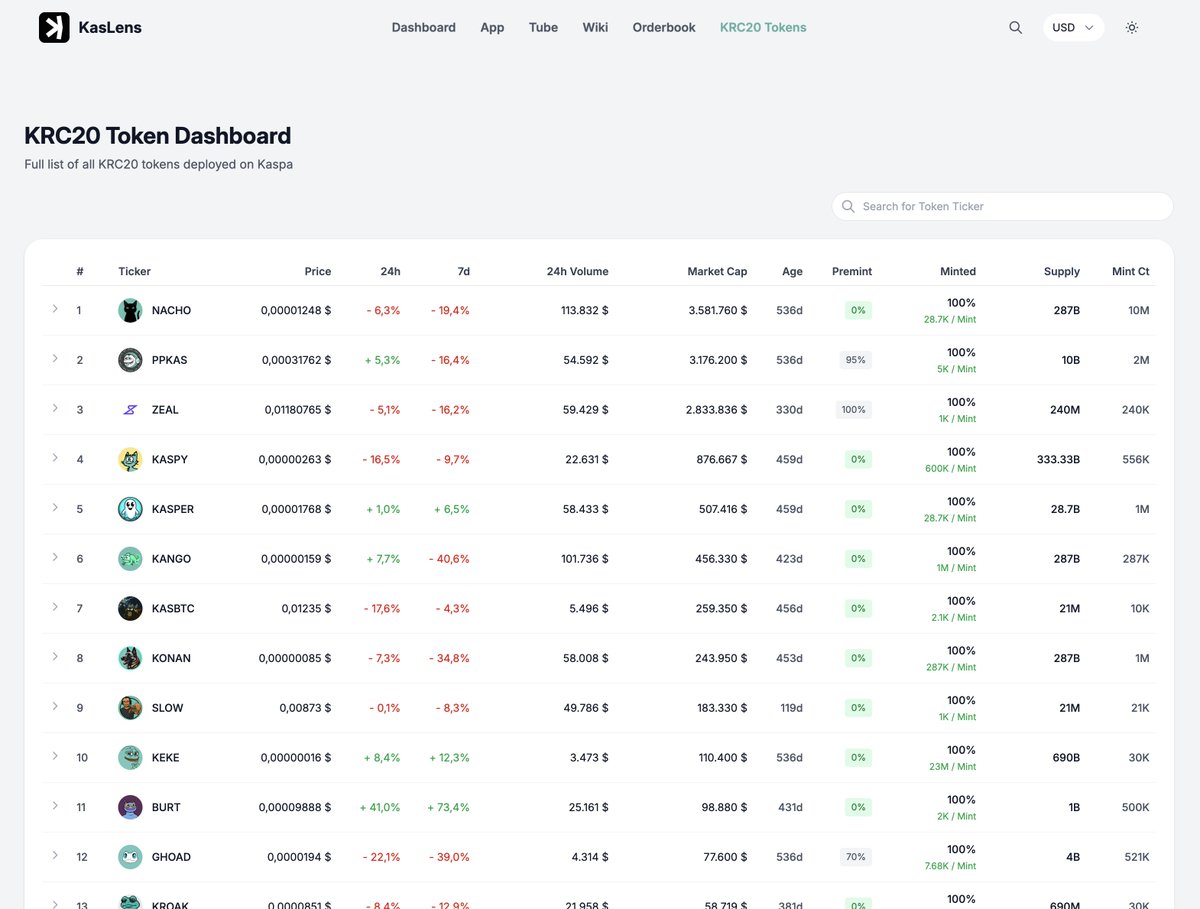The image size is (1200, 909).
Task: Click the GHOAD 70% premint badge
Action: click(856, 857)
